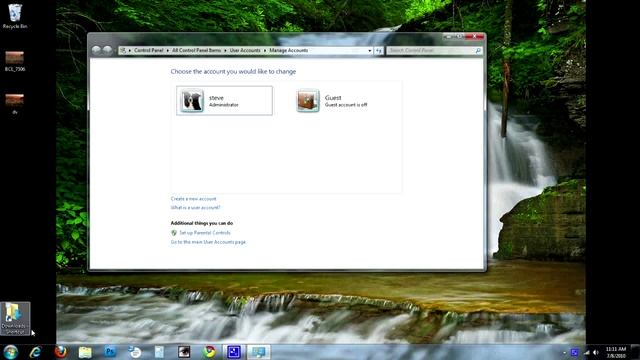Close the Manage Accounts window
This screenshot has width=640, height=360.
[475, 37]
